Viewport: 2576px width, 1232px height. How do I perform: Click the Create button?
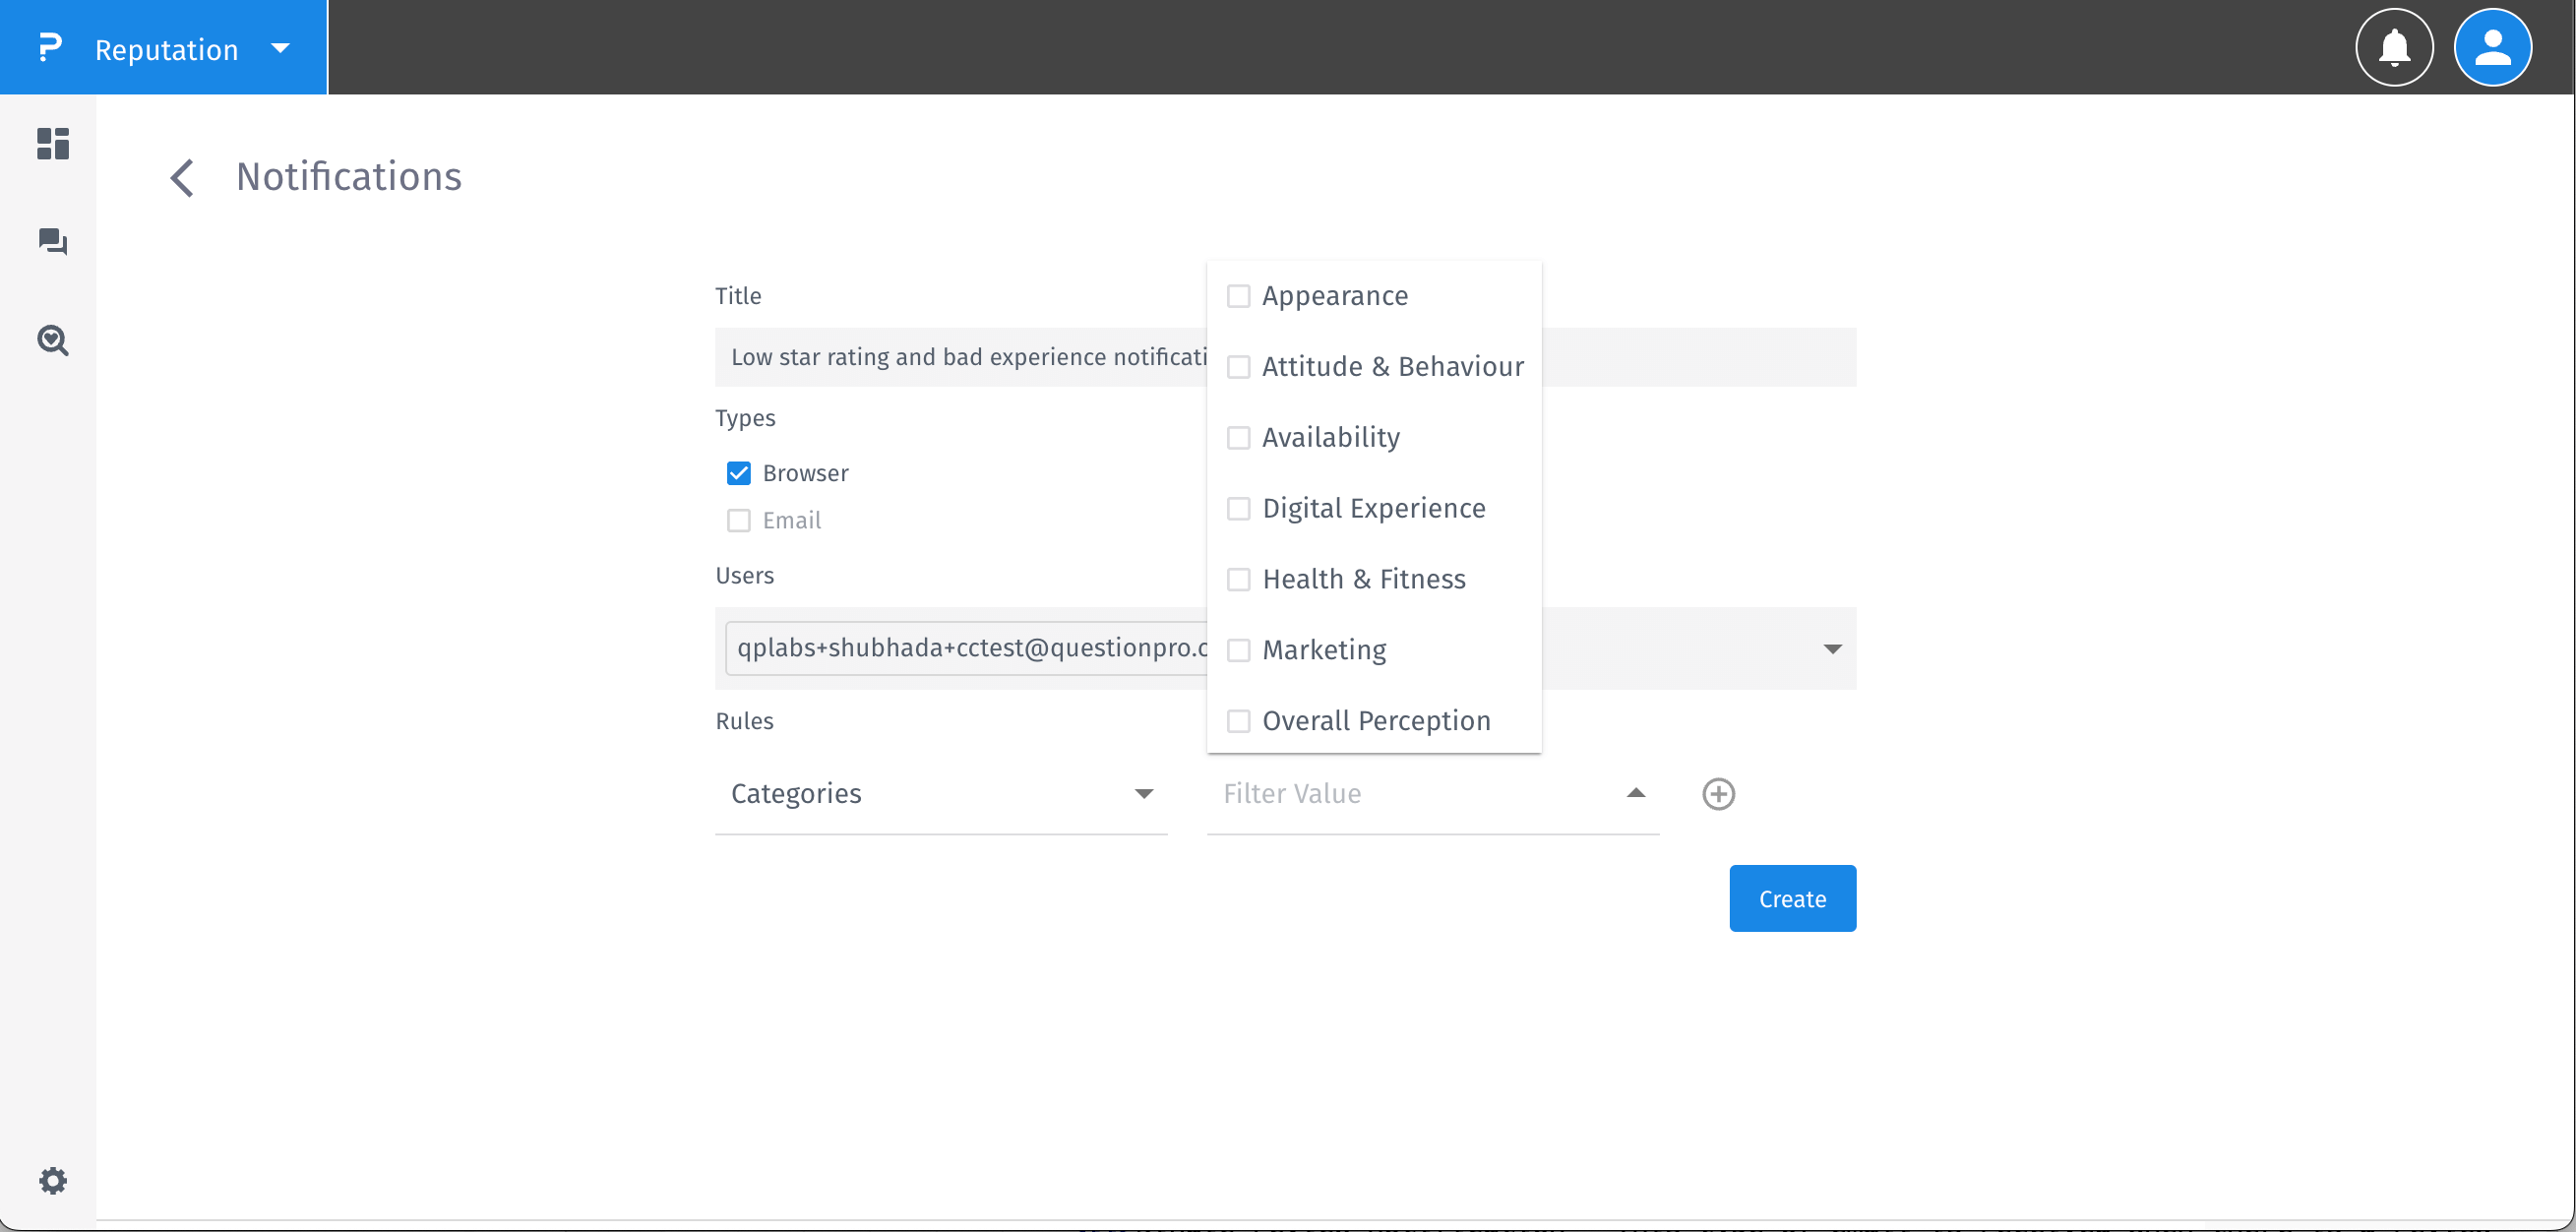pos(1791,898)
